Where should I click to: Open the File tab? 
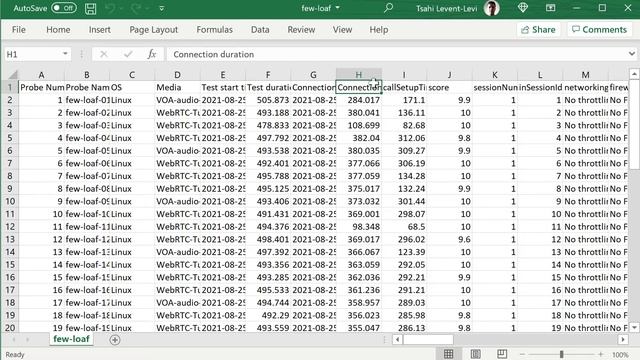pos(19,30)
